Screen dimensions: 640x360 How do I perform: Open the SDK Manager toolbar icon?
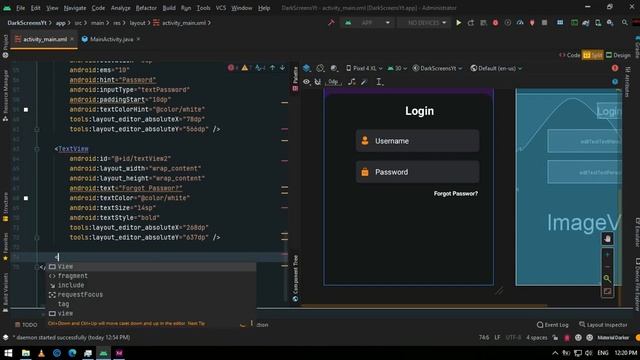610,23
